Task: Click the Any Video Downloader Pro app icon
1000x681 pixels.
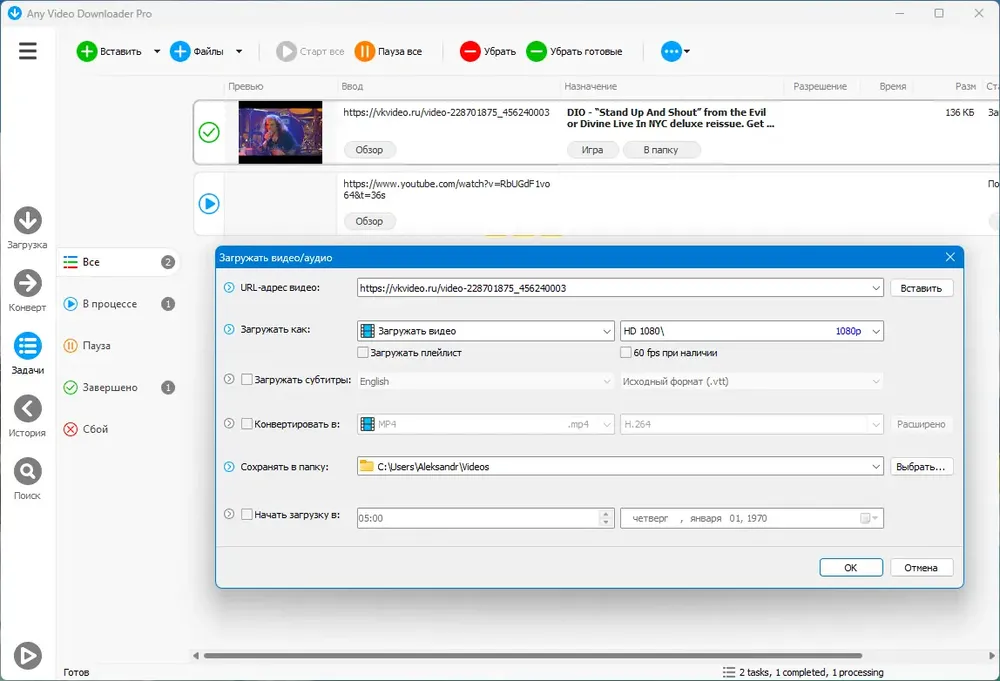Action: pos(14,13)
